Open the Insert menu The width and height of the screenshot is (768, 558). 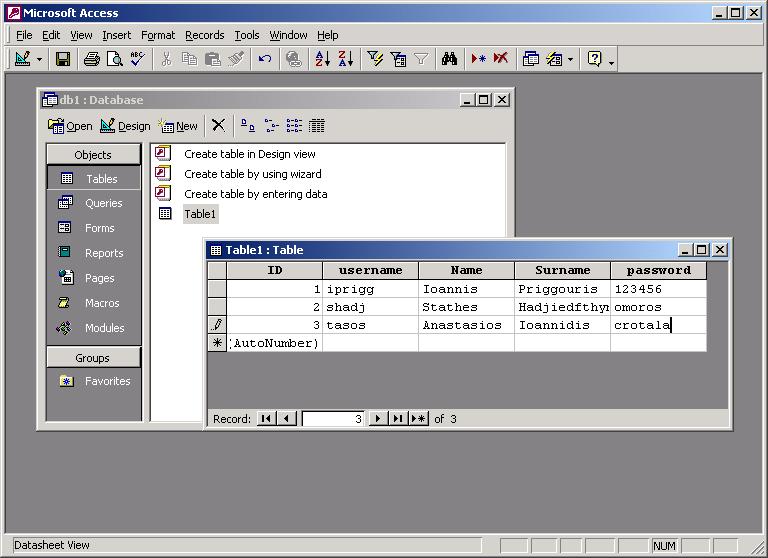pyautogui.click(x=117, y=35)
